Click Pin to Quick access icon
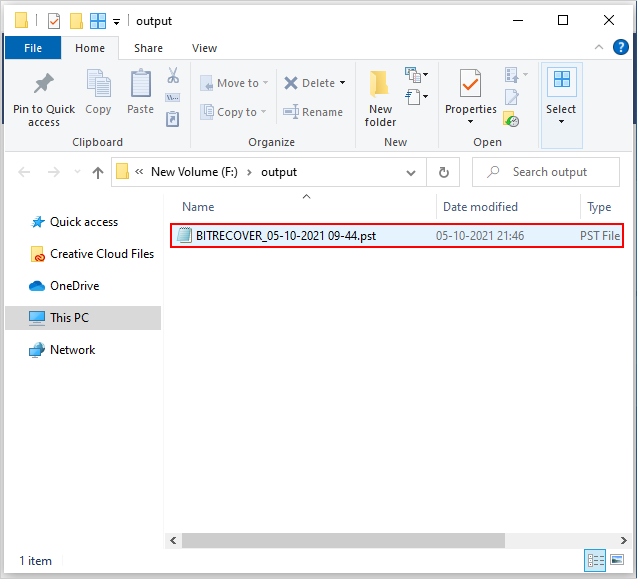This screenshot has height=579, width=637. pos(43,85)
